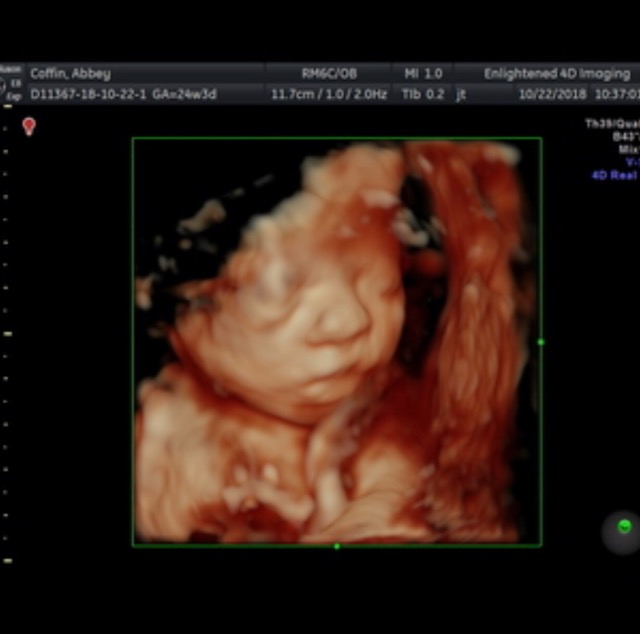Viewport: 640px width, 634px height.
Task: Click the 3D fetal face render
Action: tap(337, 342)
